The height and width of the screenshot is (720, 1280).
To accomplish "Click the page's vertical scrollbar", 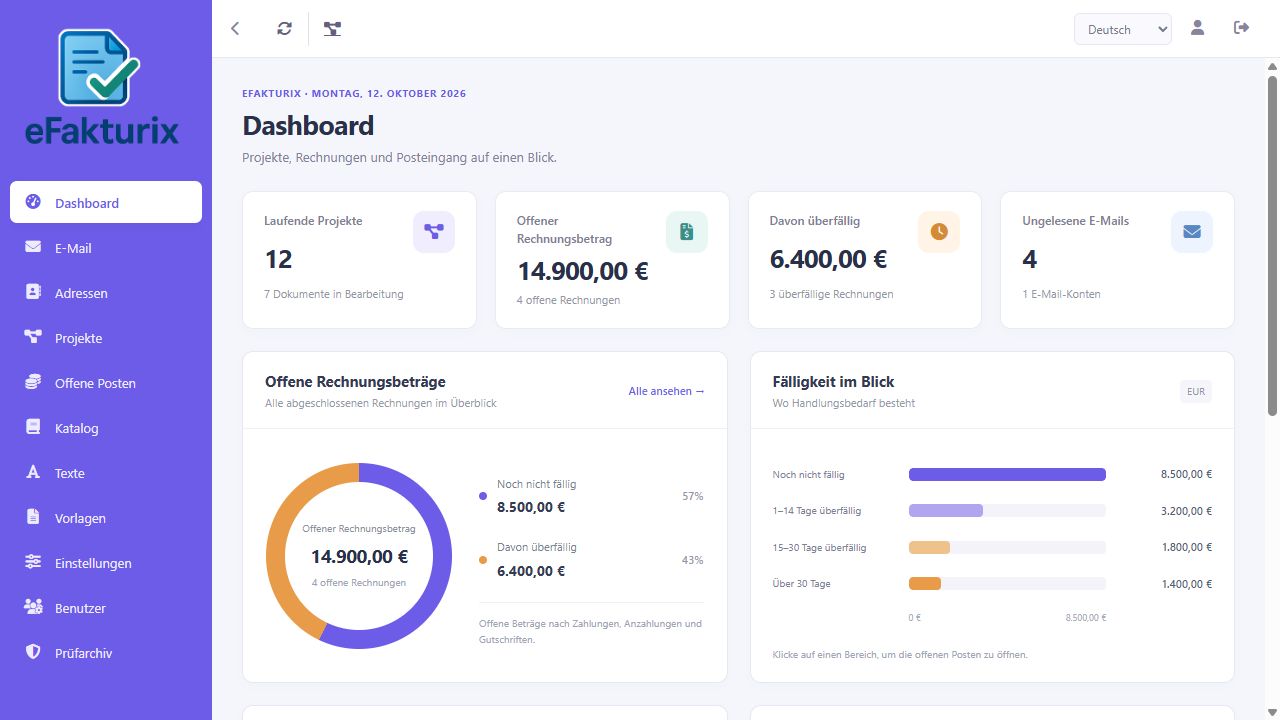I will 1272,245.
